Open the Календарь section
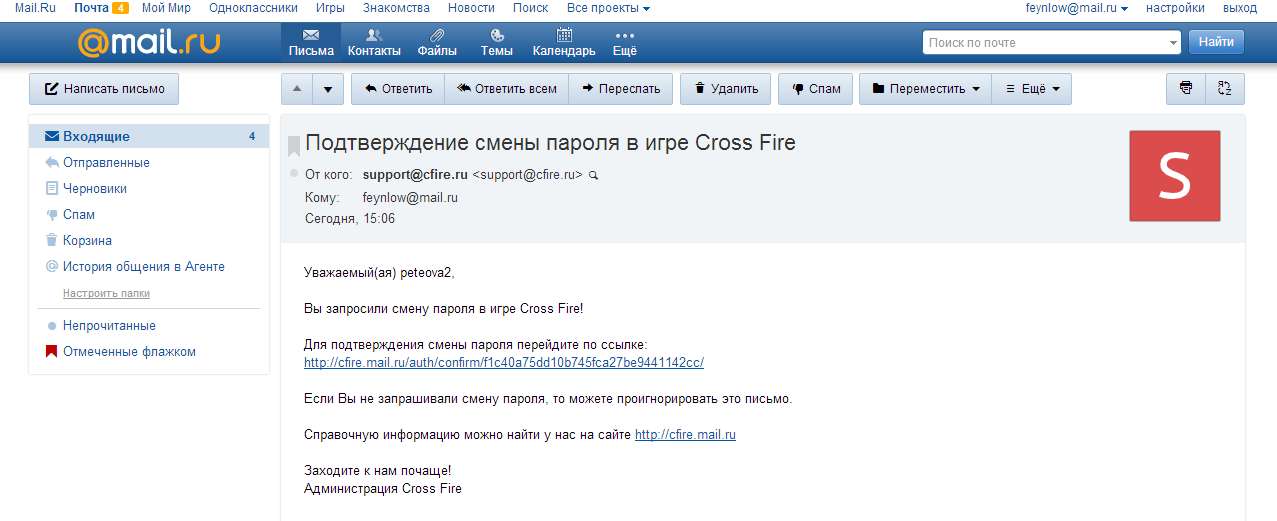Screen dimensions: 1277x521 coord(564,42)
